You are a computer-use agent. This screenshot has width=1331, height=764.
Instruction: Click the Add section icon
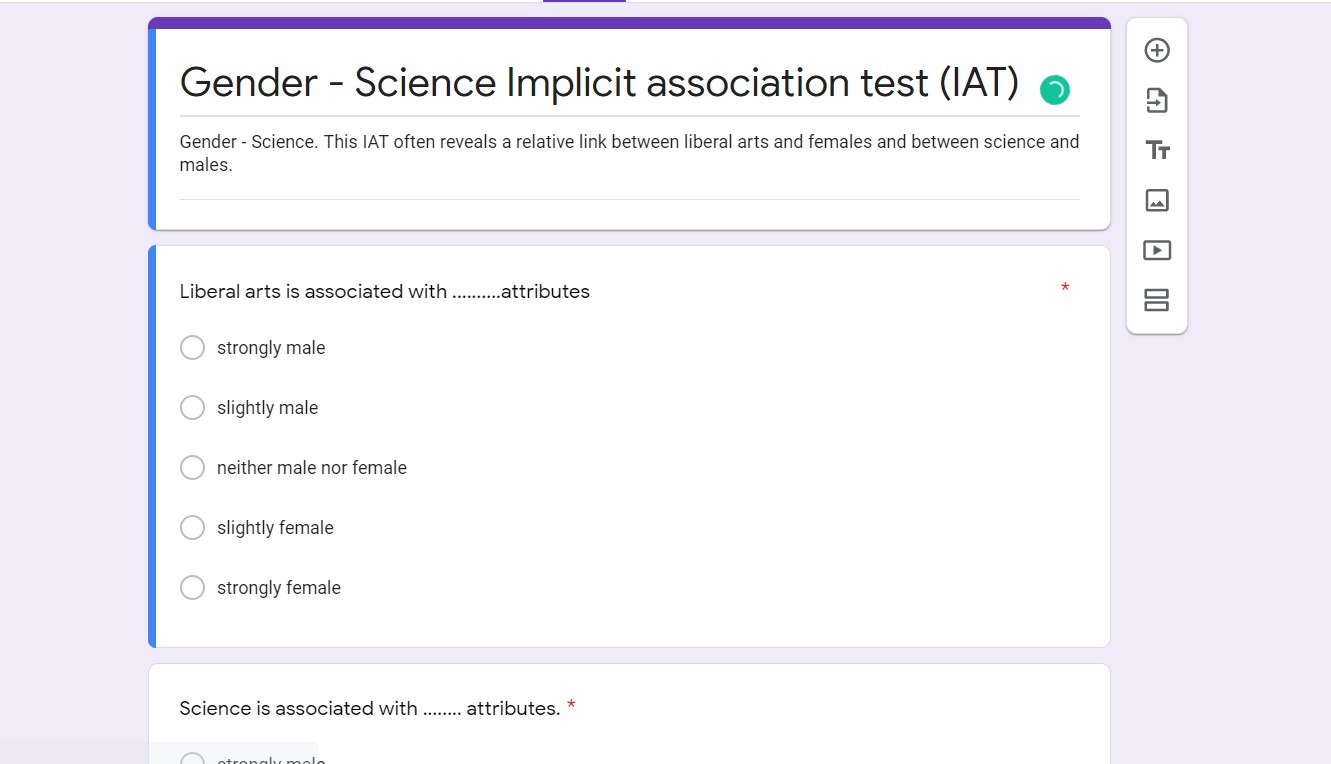click(1157, 300)
